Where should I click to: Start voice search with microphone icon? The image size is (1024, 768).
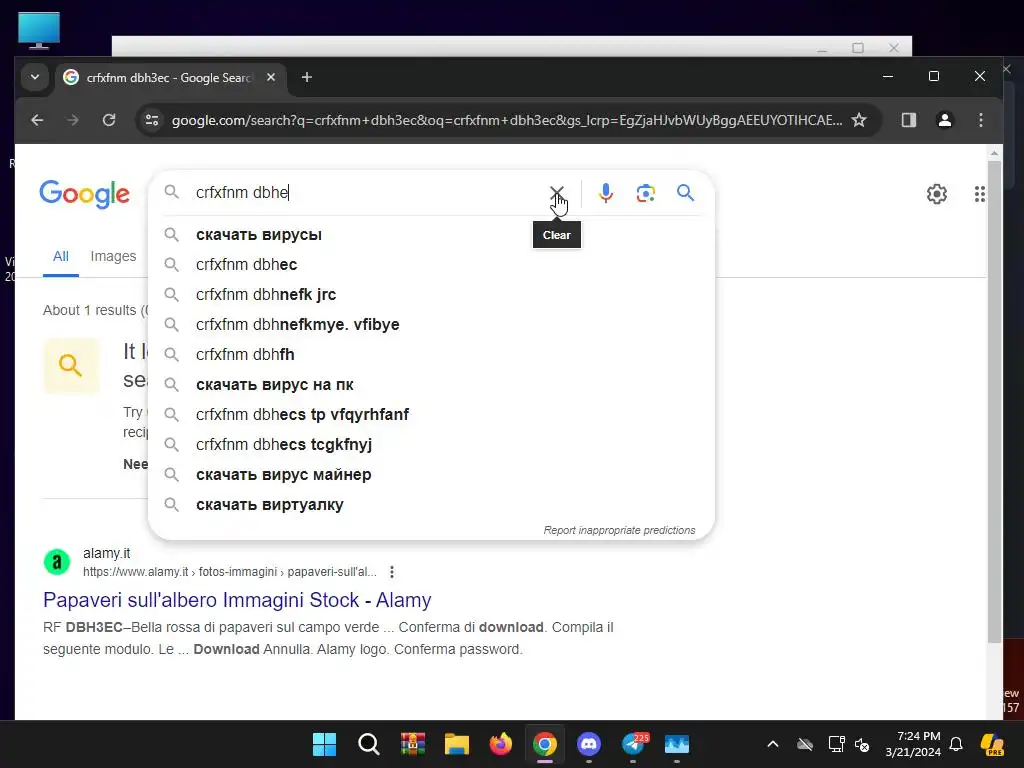tap(606, 193)
